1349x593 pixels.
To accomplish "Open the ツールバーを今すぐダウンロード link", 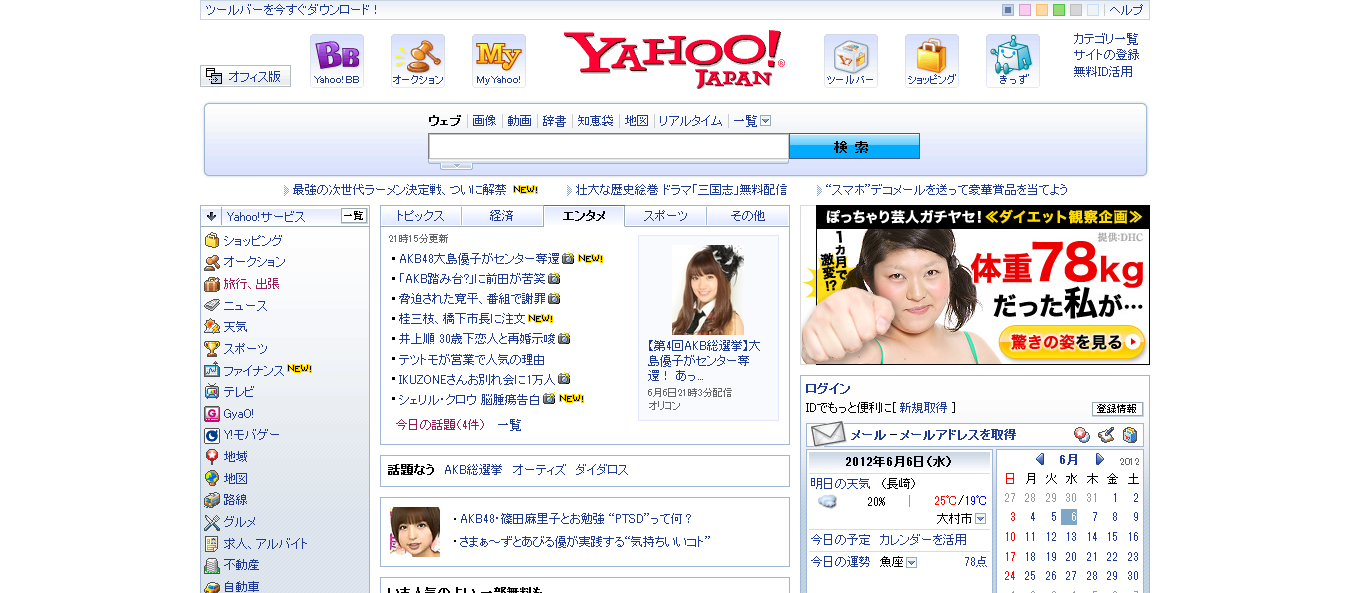I will click(292, 10).
